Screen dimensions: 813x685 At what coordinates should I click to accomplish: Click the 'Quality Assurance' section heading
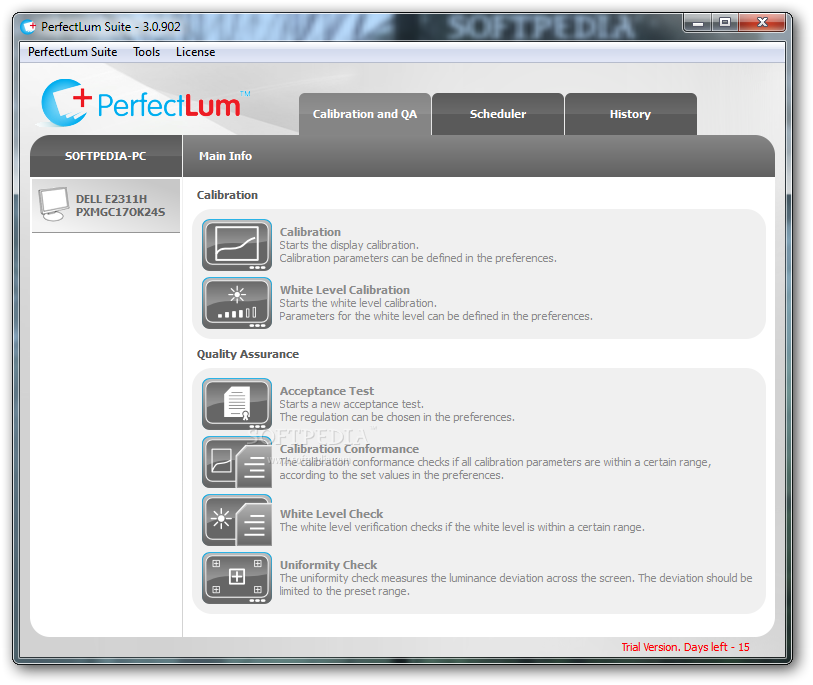coord(248,354)
